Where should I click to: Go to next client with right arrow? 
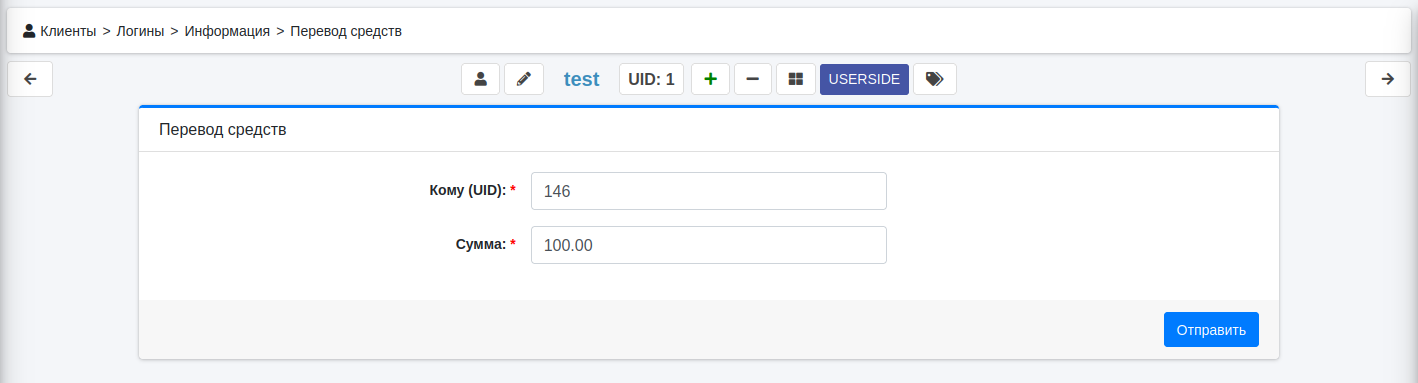(x=1388, y=80)
